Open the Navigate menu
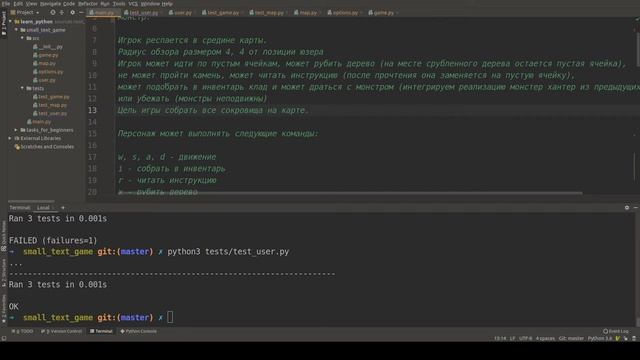 point(50,4)
